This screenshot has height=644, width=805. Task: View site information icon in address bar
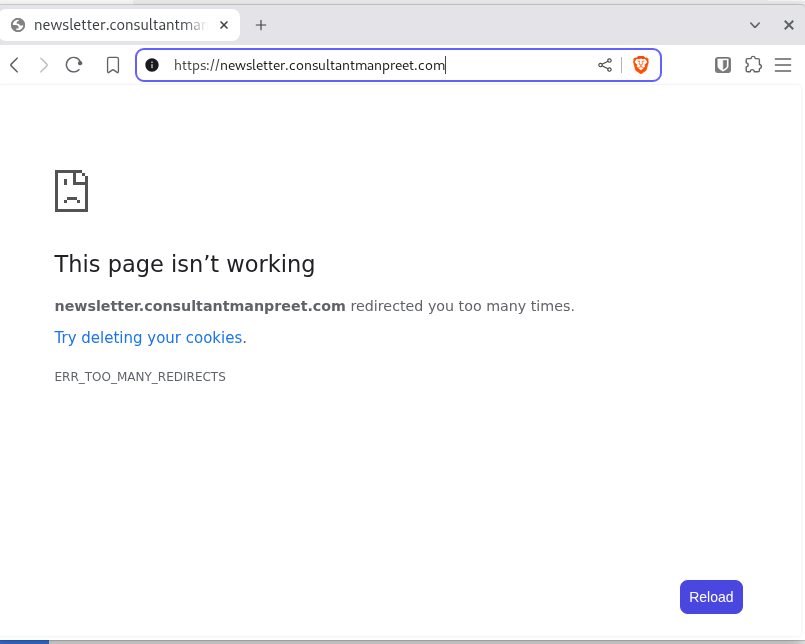(x=152, y=65)
